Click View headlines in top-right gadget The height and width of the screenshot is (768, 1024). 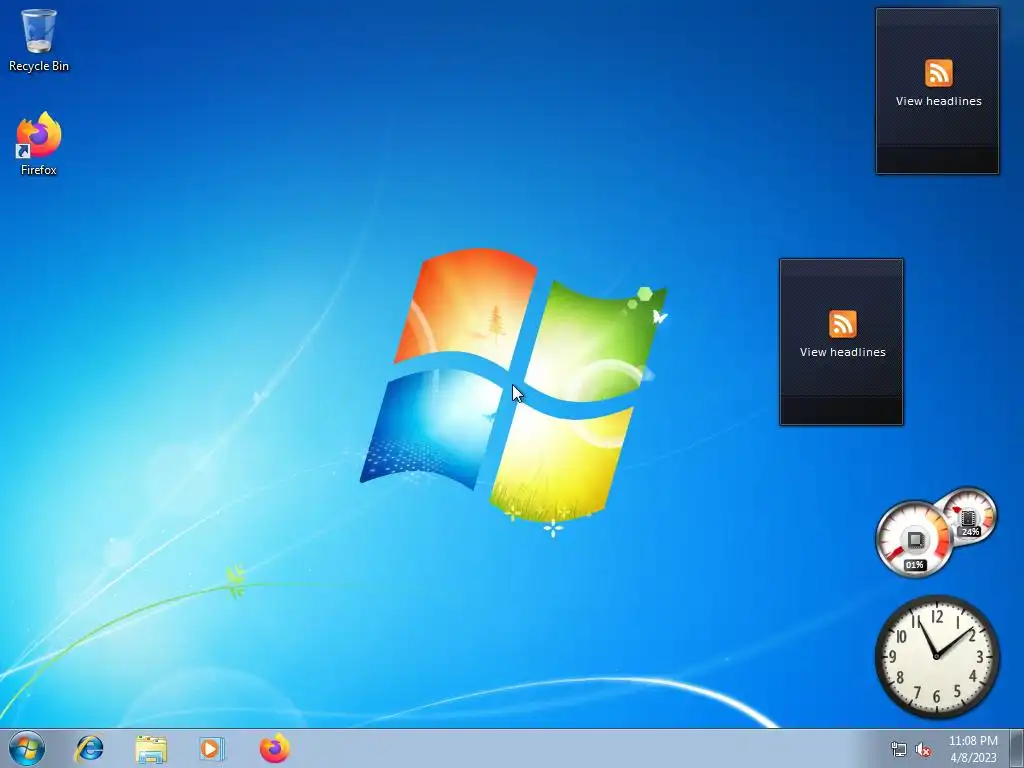point(938,101)
